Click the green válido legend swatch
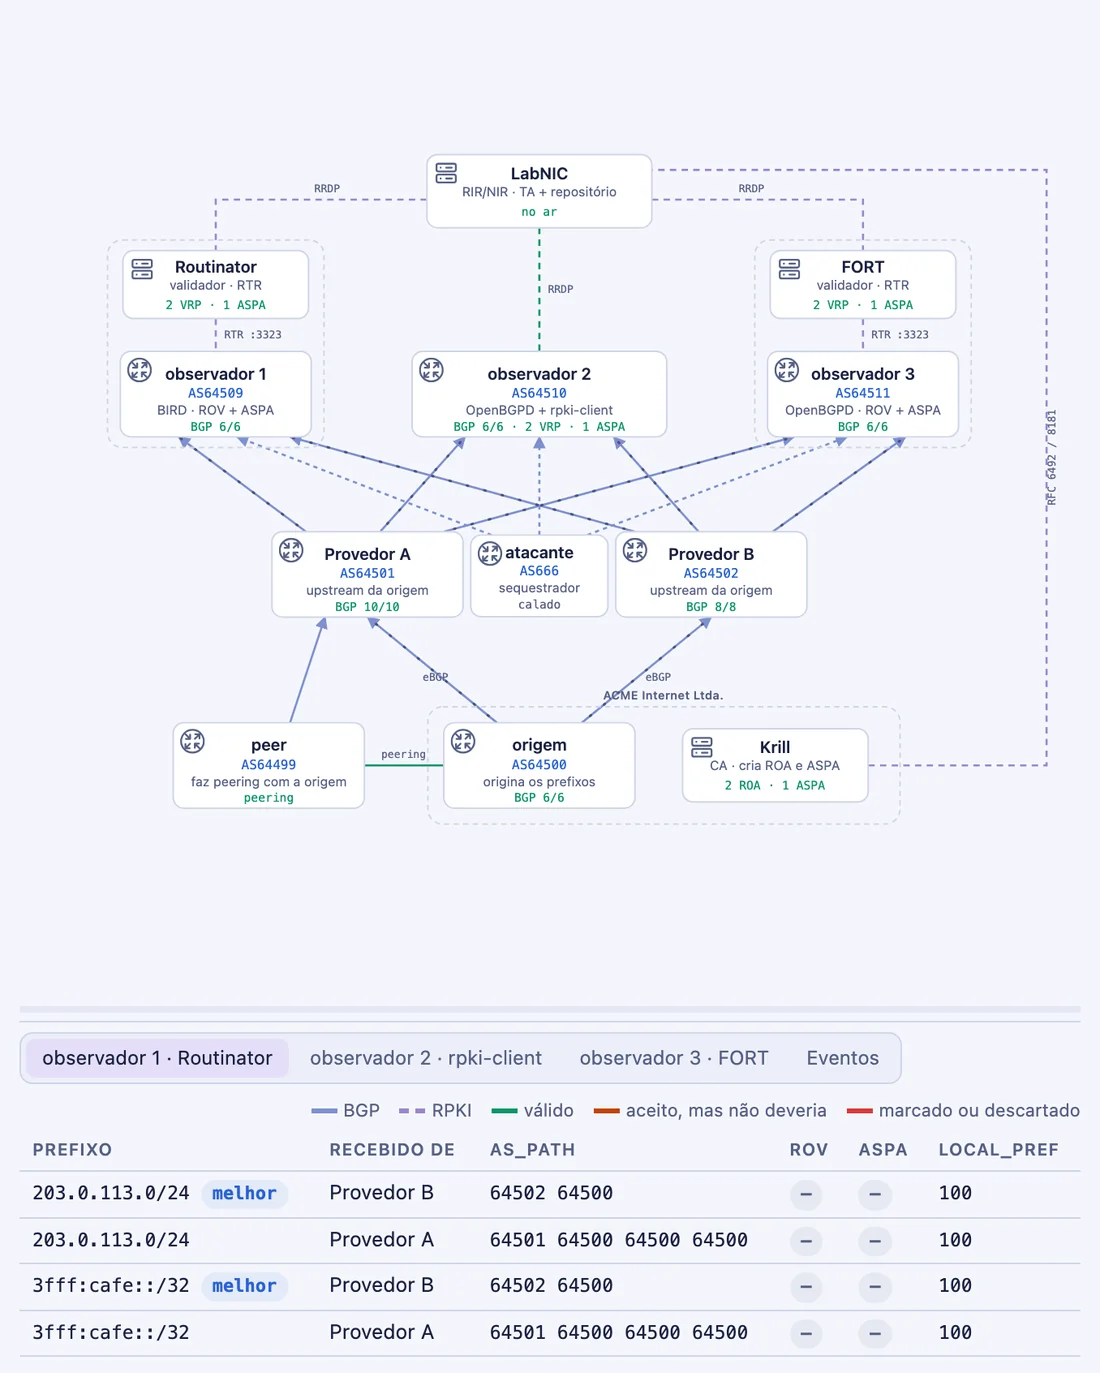Image resolution: width=1100 pixels, height=1373 pixels. (505, 1111)
